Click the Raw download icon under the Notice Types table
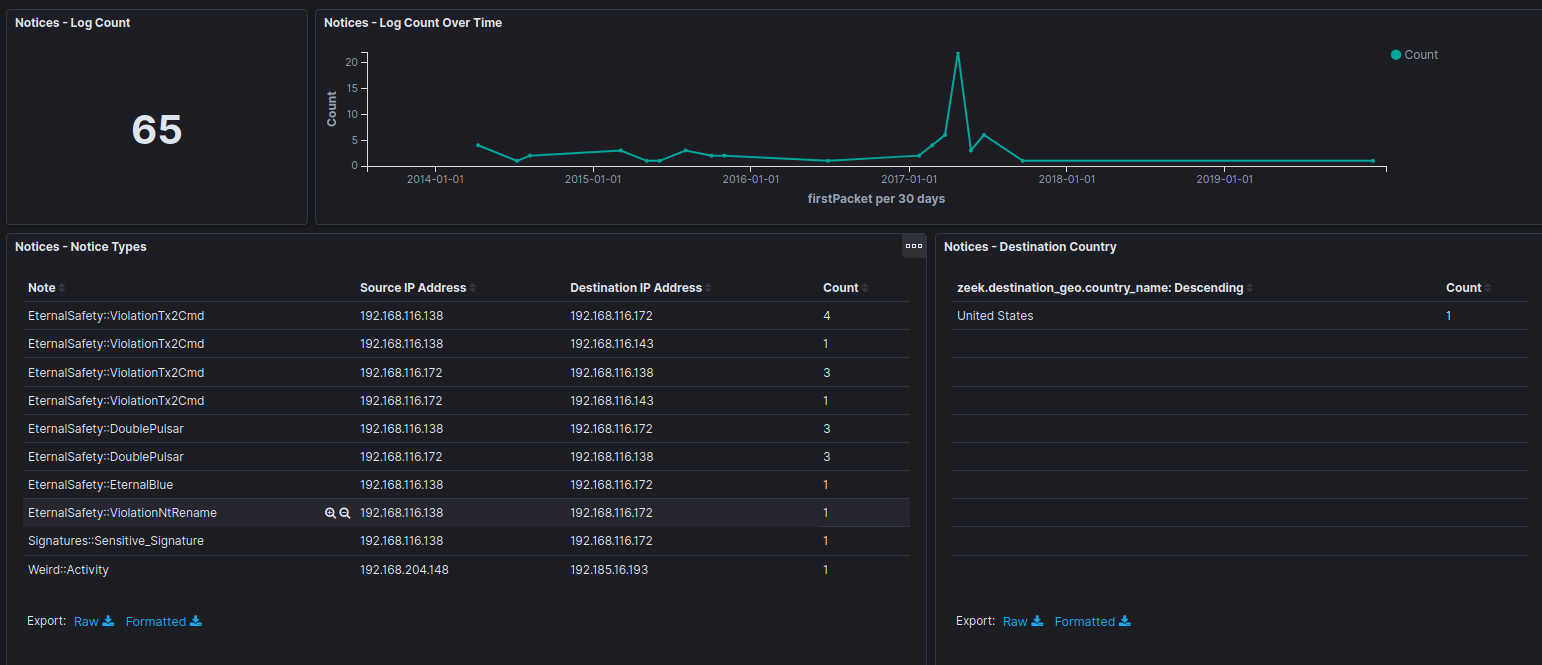This screenshot has width=1542, height=665. [110, 621]
